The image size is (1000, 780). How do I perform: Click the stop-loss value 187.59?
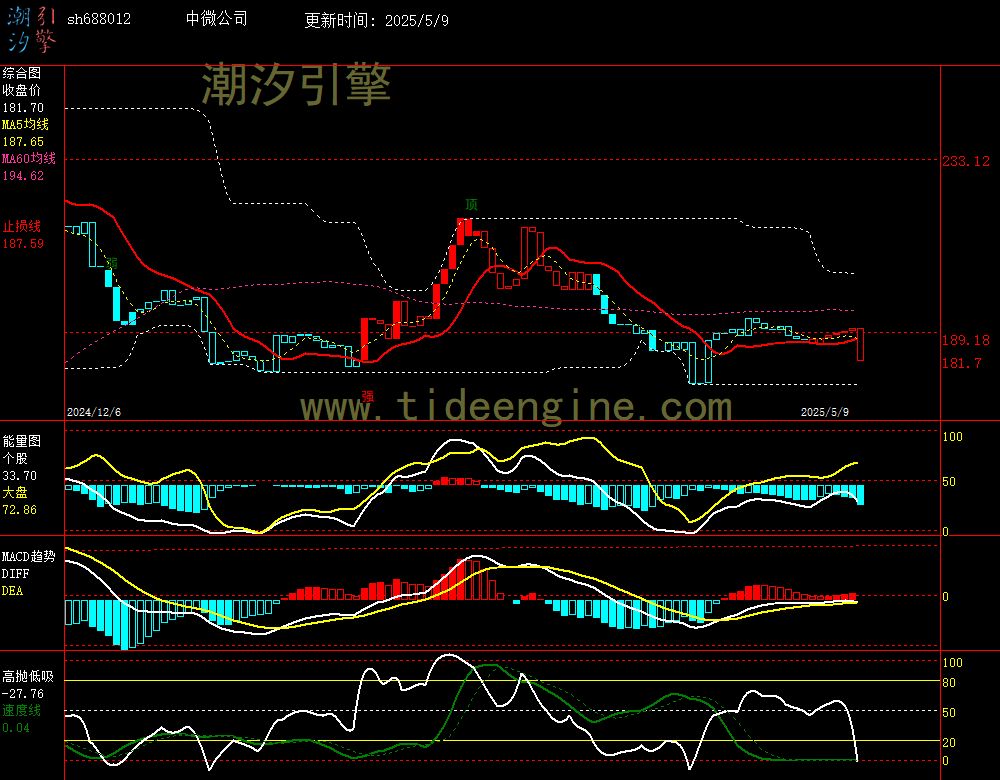click(23, 243)
